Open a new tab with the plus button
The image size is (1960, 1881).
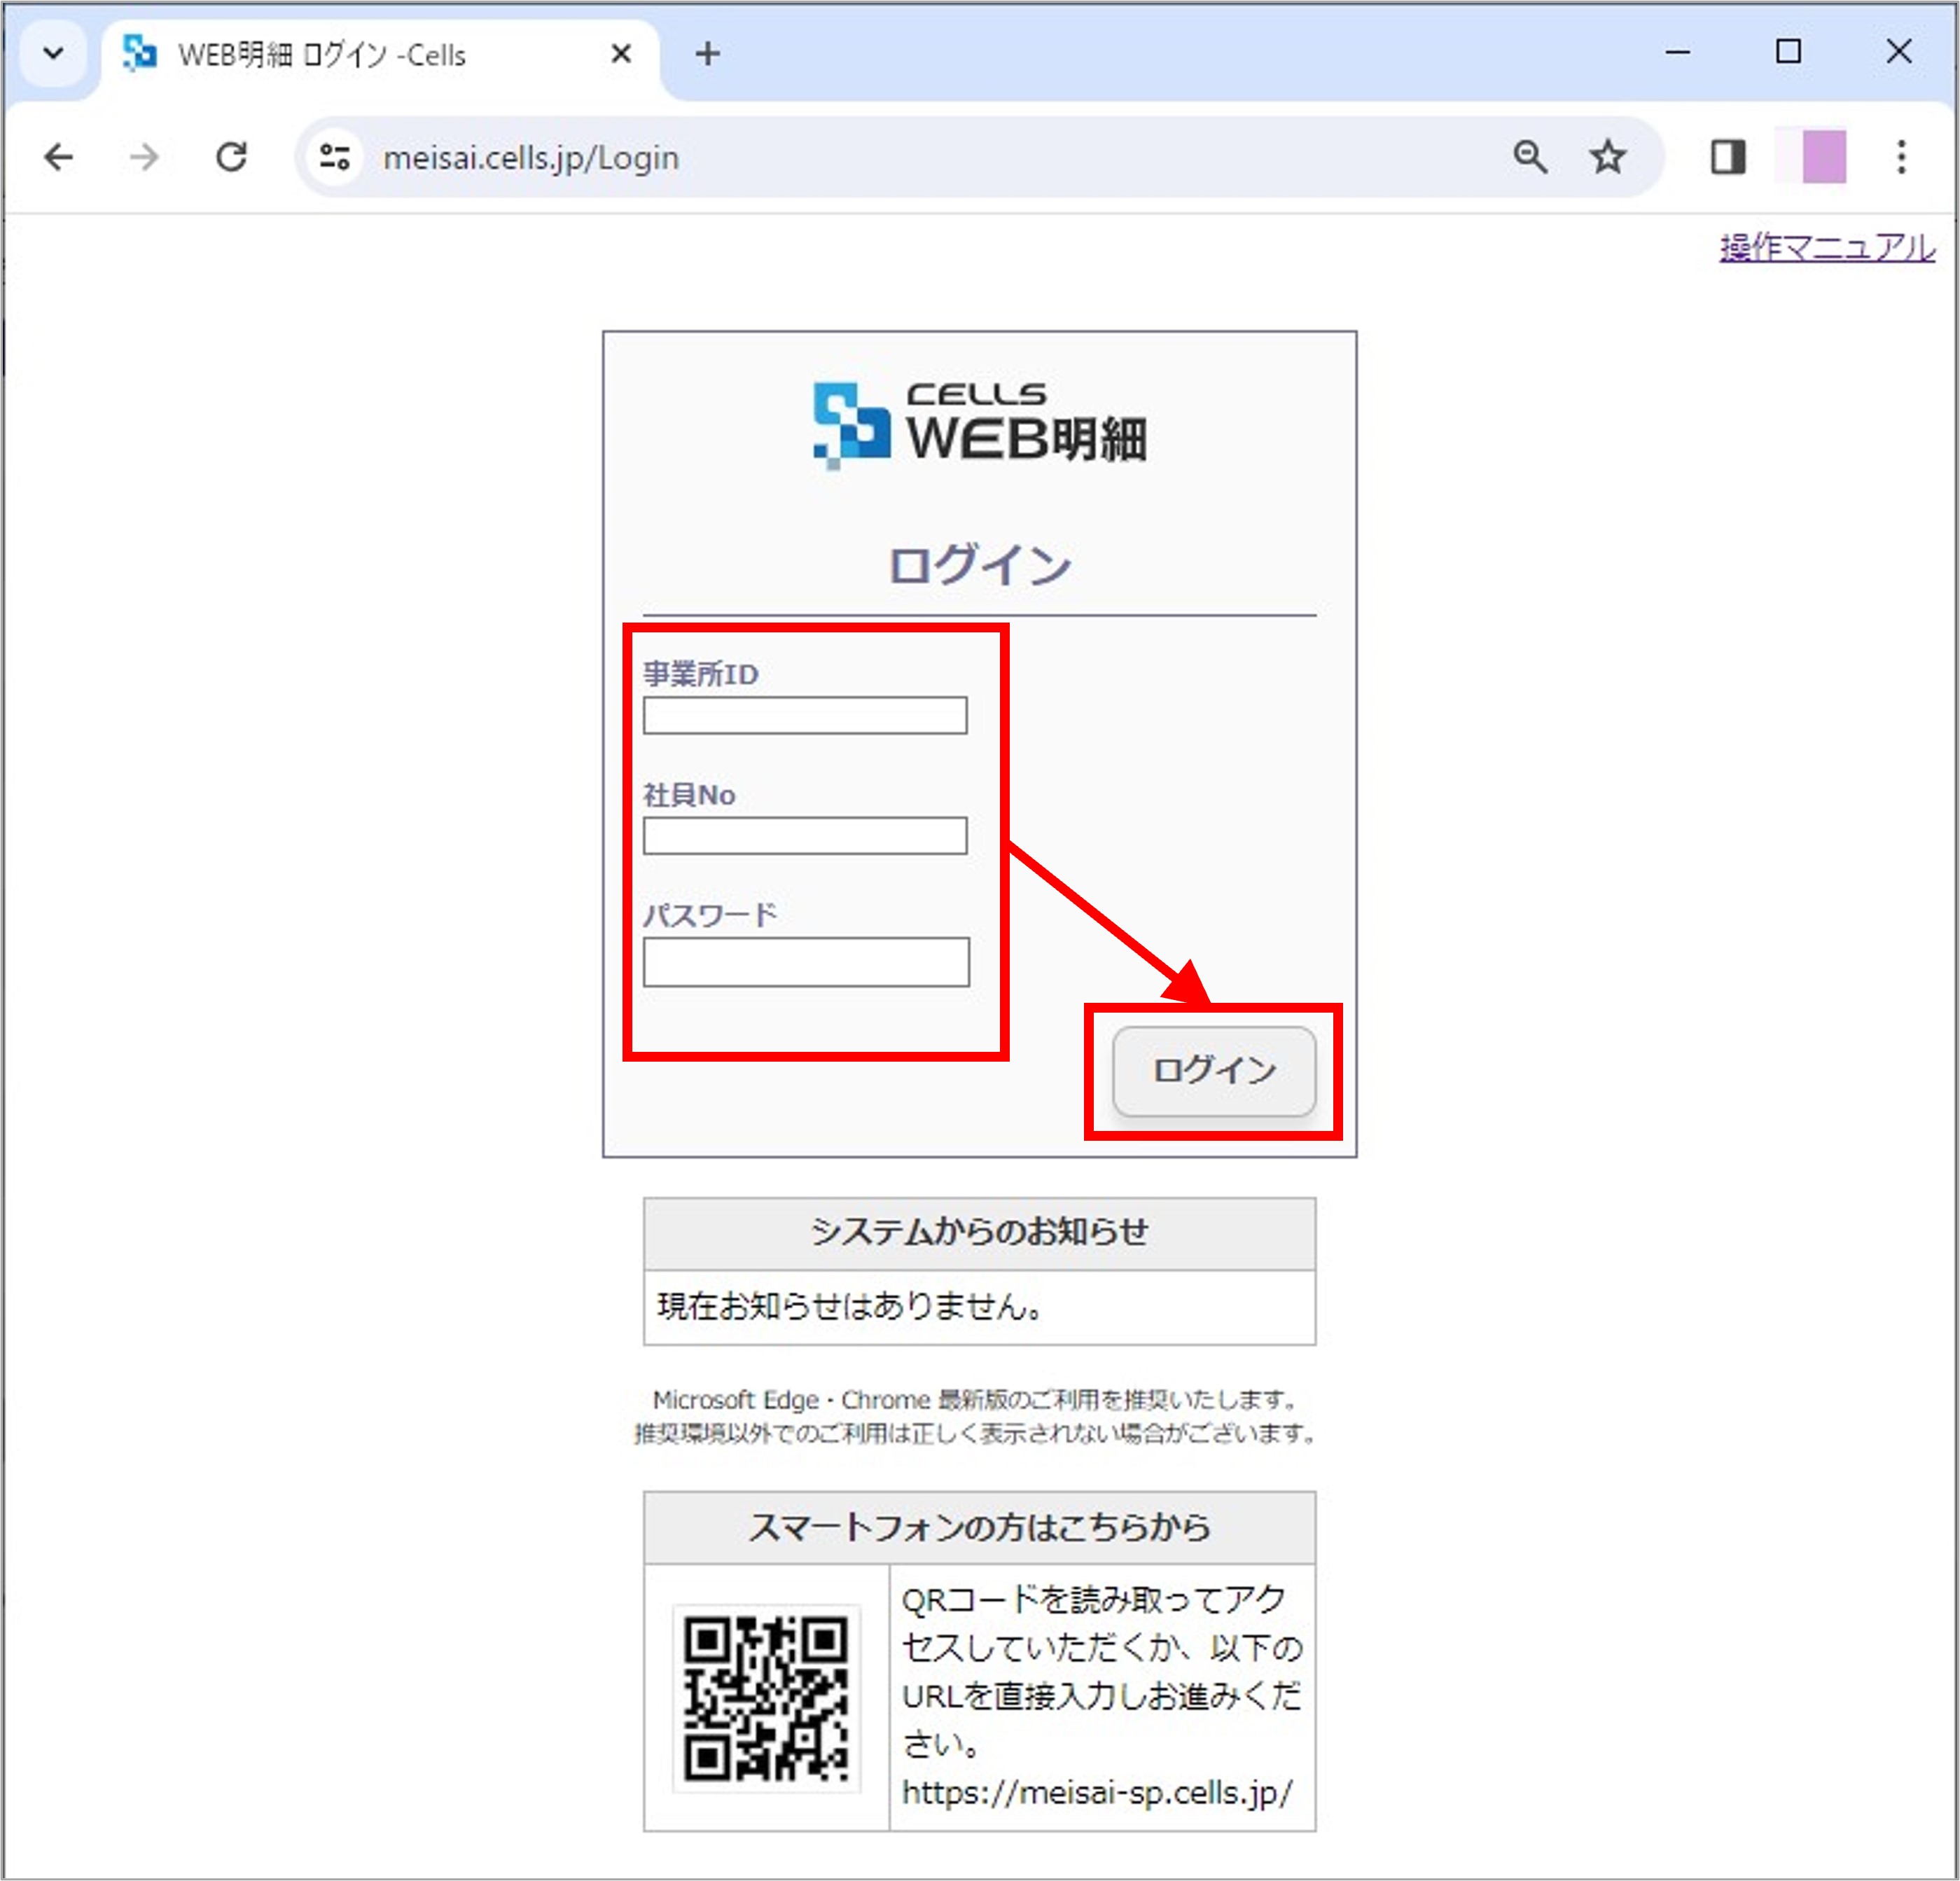pyautogui.click(x=707, y=55)
